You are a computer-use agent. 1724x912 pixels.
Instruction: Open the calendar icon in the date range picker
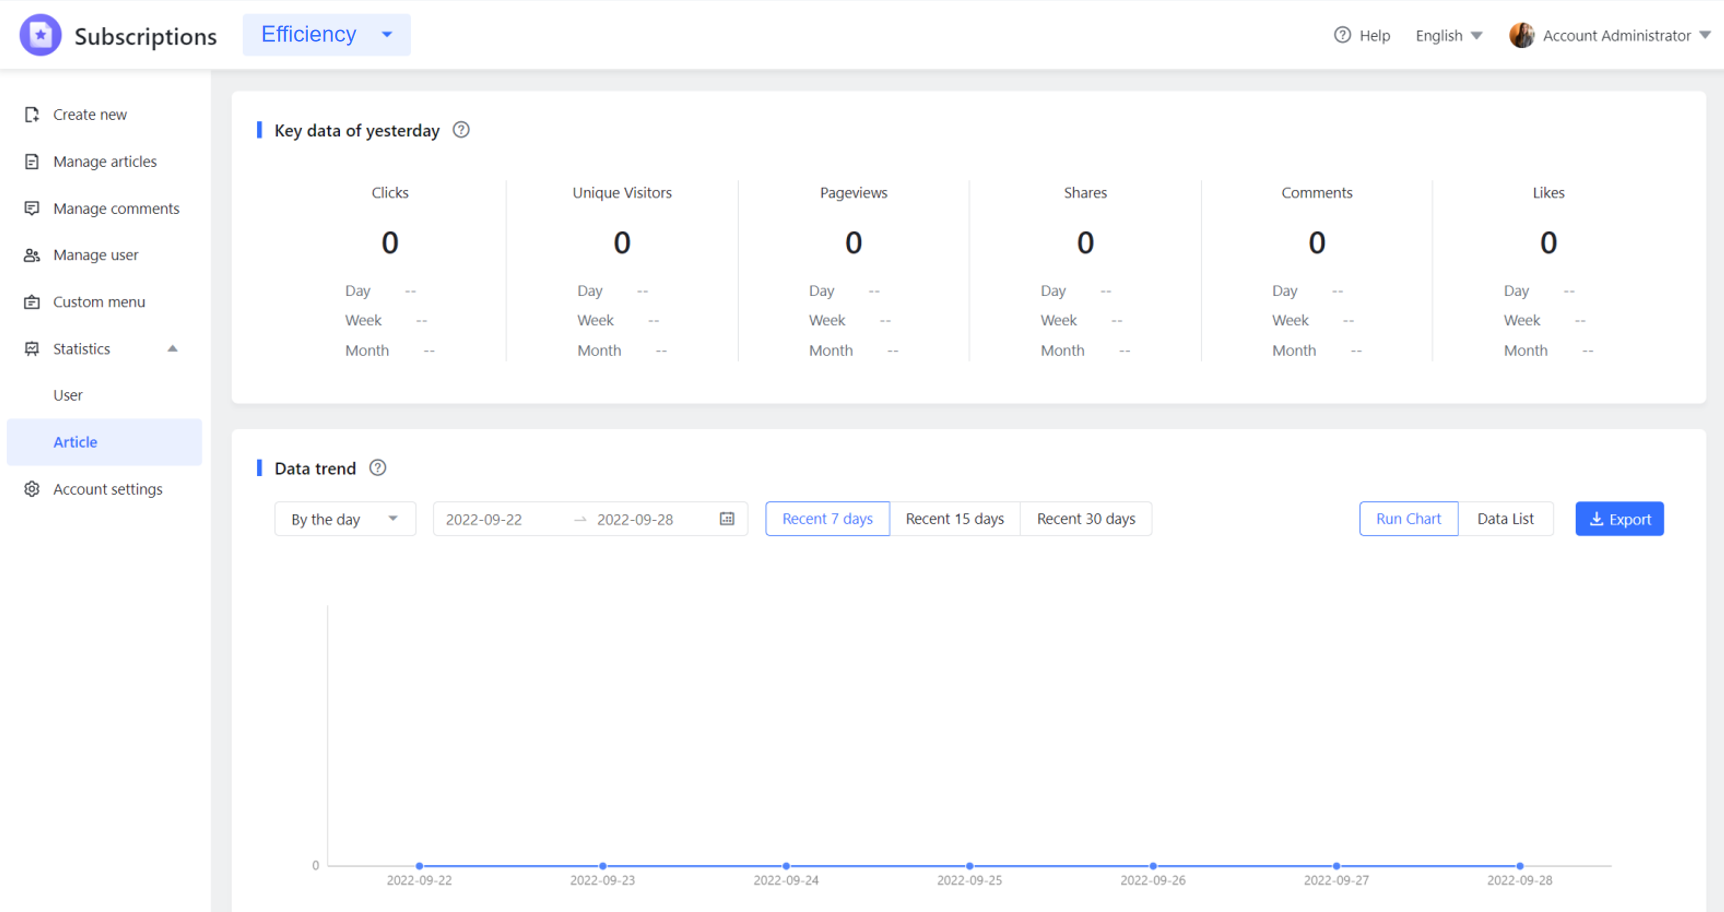[x=726, y=519]
